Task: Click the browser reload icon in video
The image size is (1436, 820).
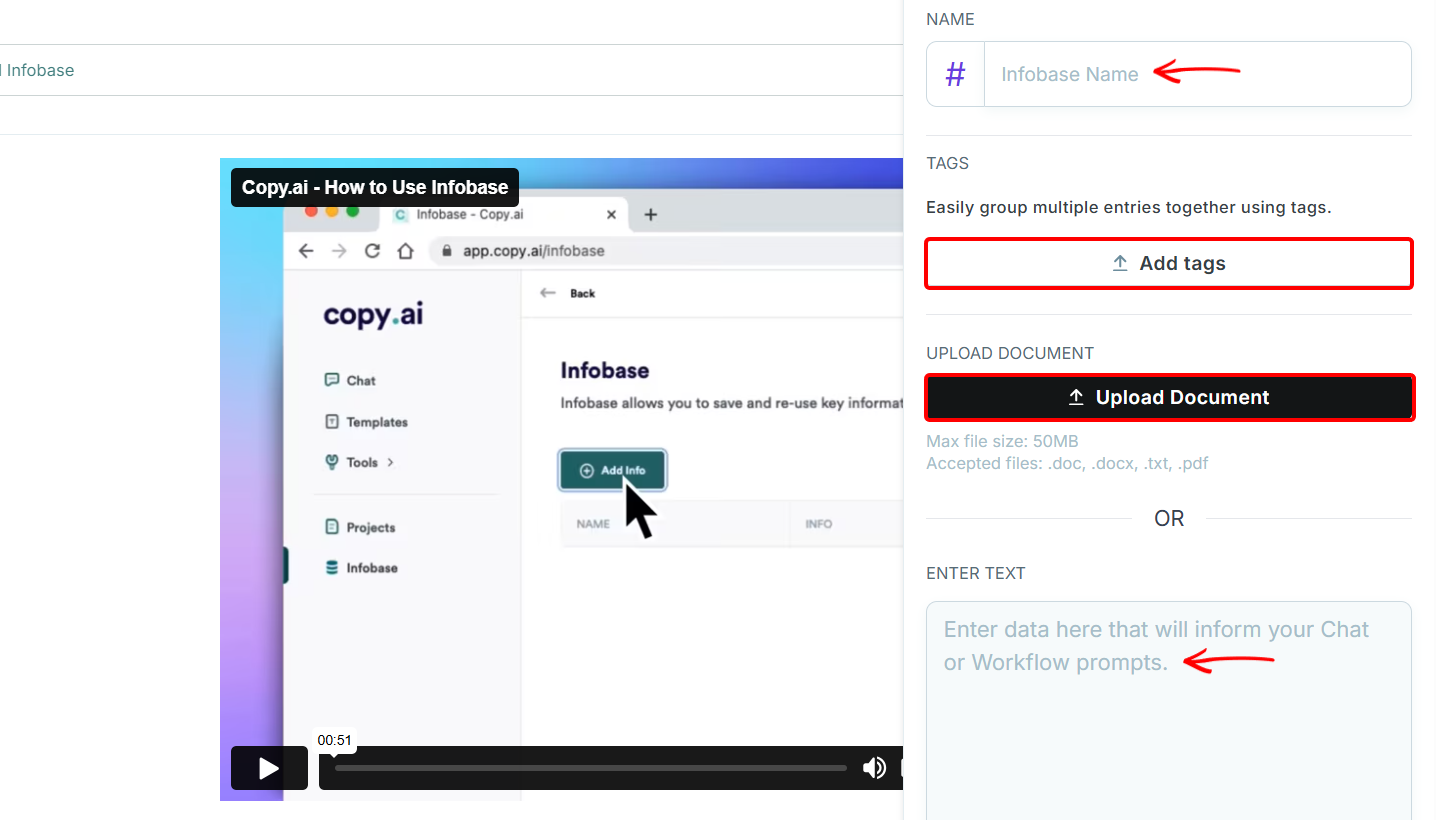Action: tap(372, 251)
